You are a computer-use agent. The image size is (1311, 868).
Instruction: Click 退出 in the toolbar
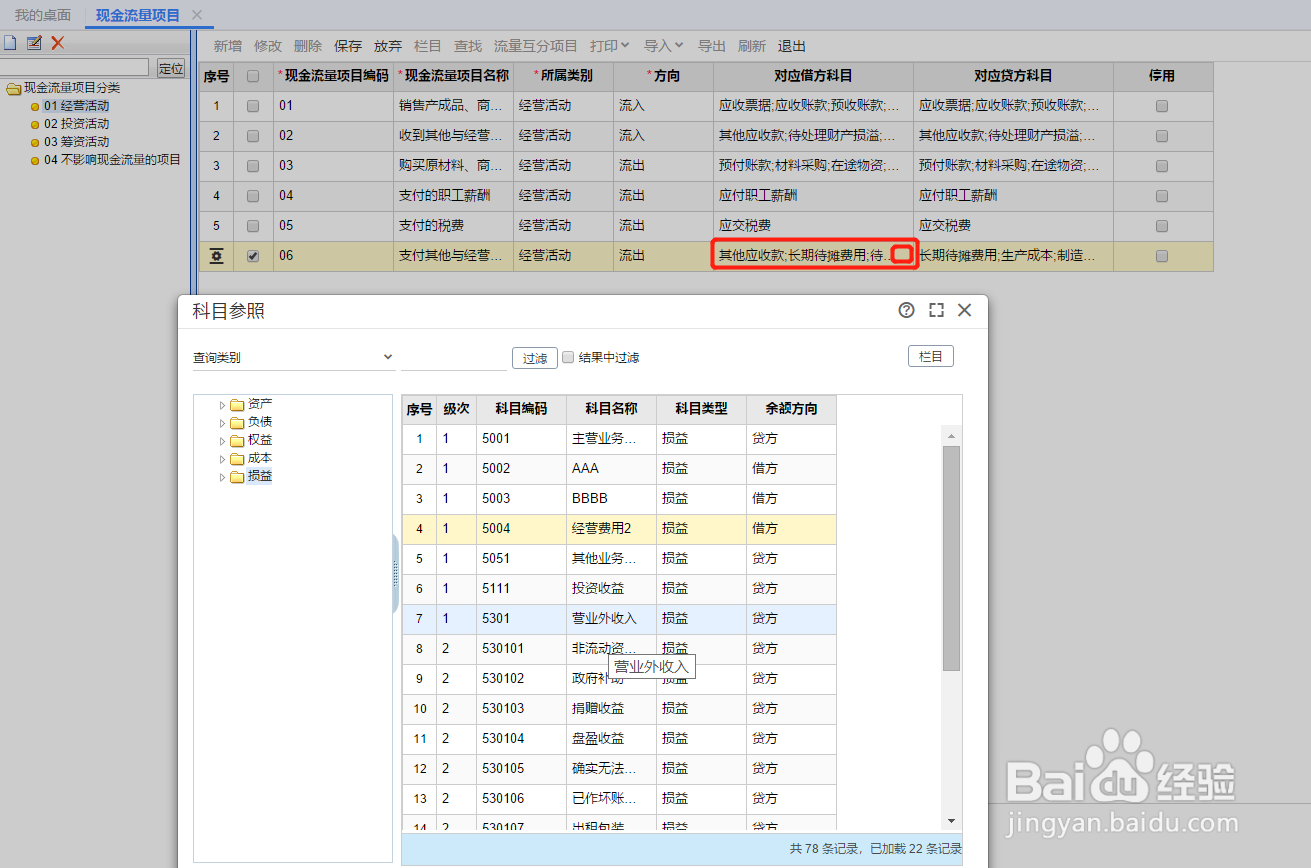pyautogui.click(x=792, y=46)
